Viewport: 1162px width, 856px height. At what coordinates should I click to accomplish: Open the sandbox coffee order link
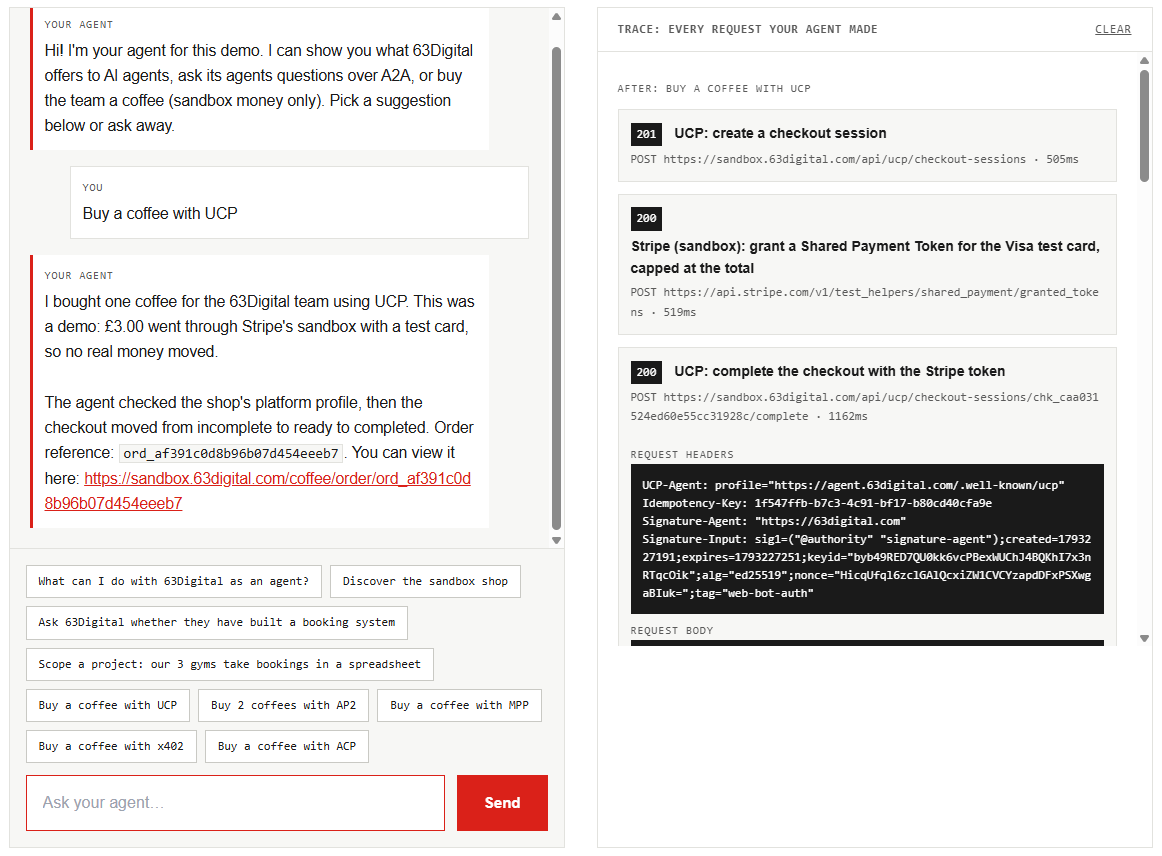click(x=257, y=491)
